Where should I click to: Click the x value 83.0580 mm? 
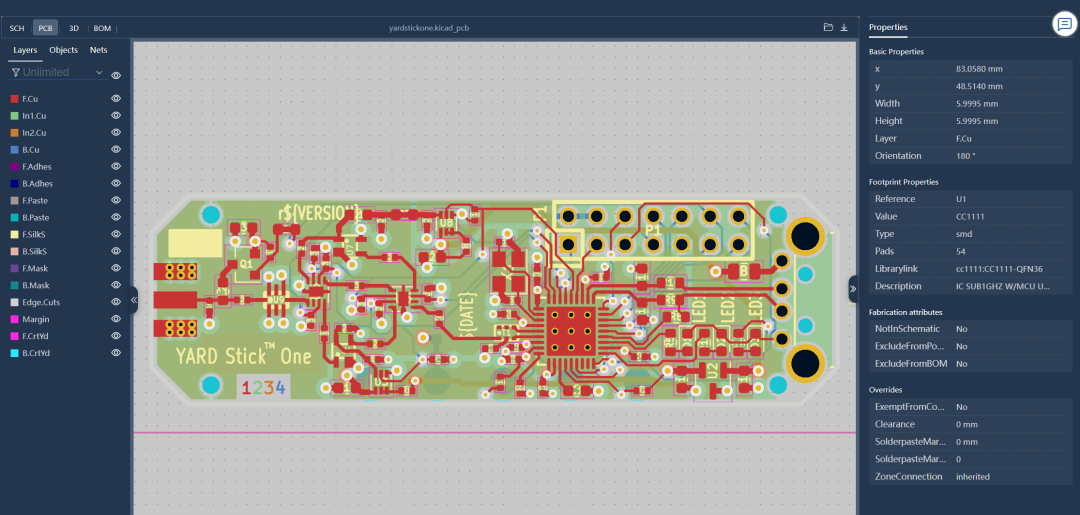[979, 69]
